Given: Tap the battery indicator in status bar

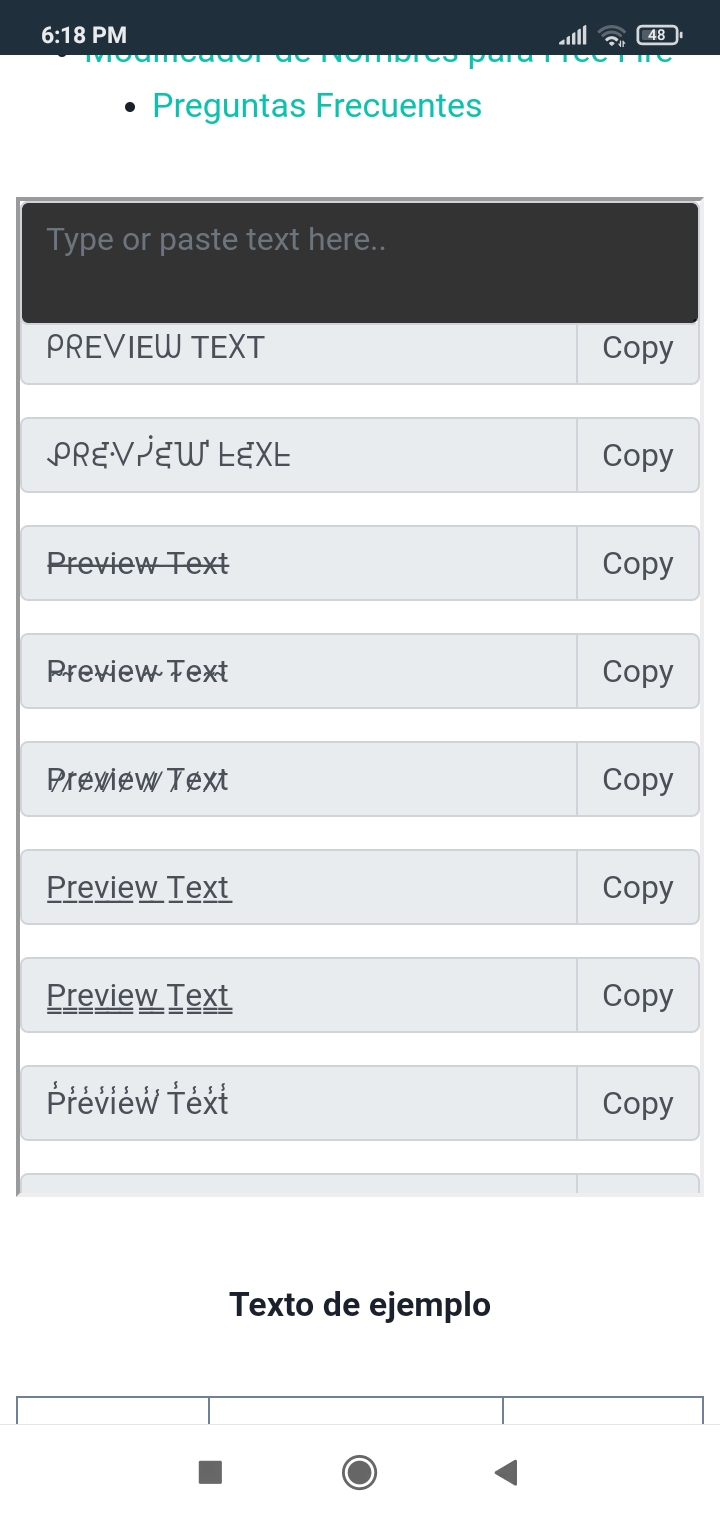Looking at the screenshot, I should (x=657, y=35).
